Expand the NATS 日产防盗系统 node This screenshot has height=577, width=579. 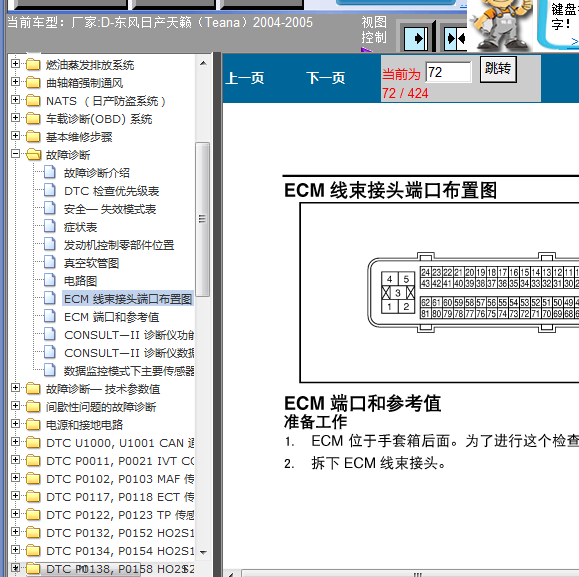[x=15, y=100]
